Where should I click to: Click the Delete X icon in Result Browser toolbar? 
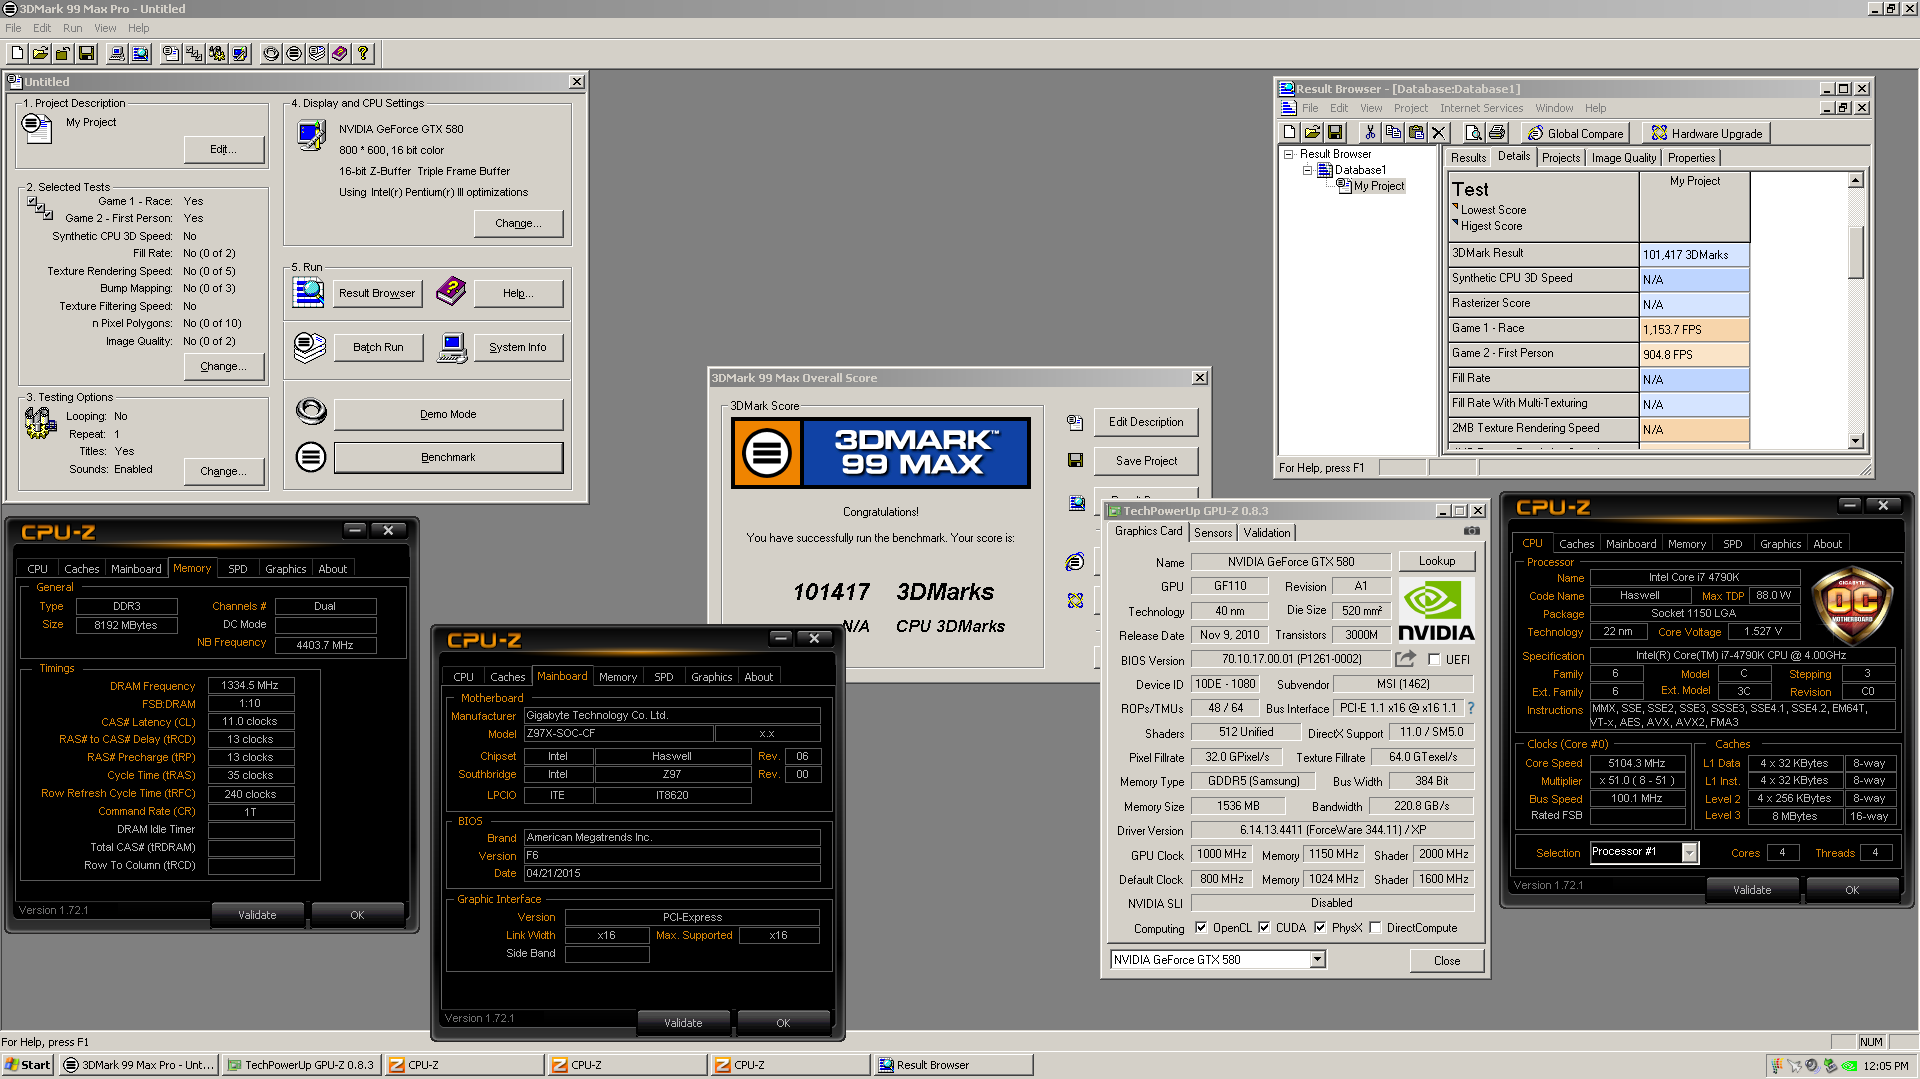click(x=1439, y=133)
